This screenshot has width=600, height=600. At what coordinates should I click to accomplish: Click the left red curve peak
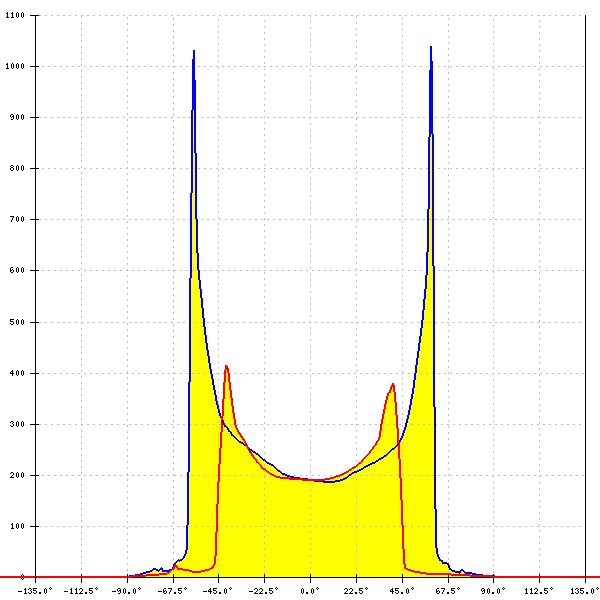point(226,367)
